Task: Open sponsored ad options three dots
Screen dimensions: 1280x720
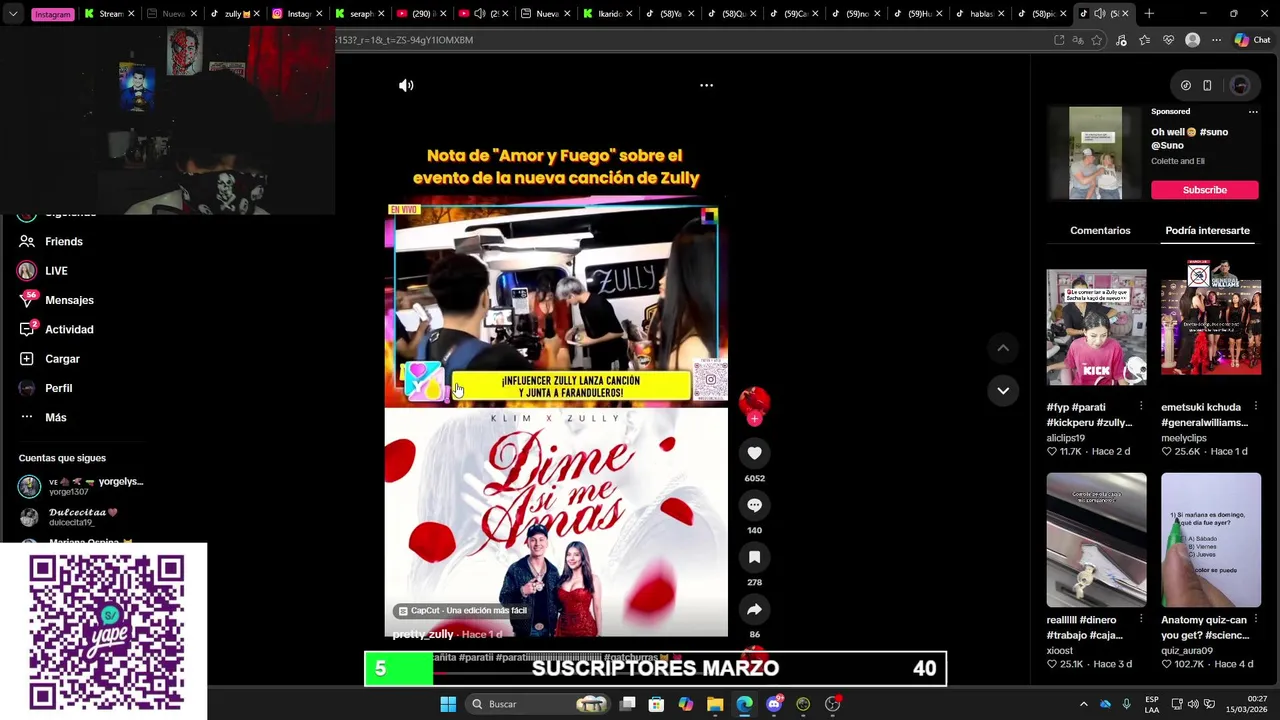Action: [1253, 112]
